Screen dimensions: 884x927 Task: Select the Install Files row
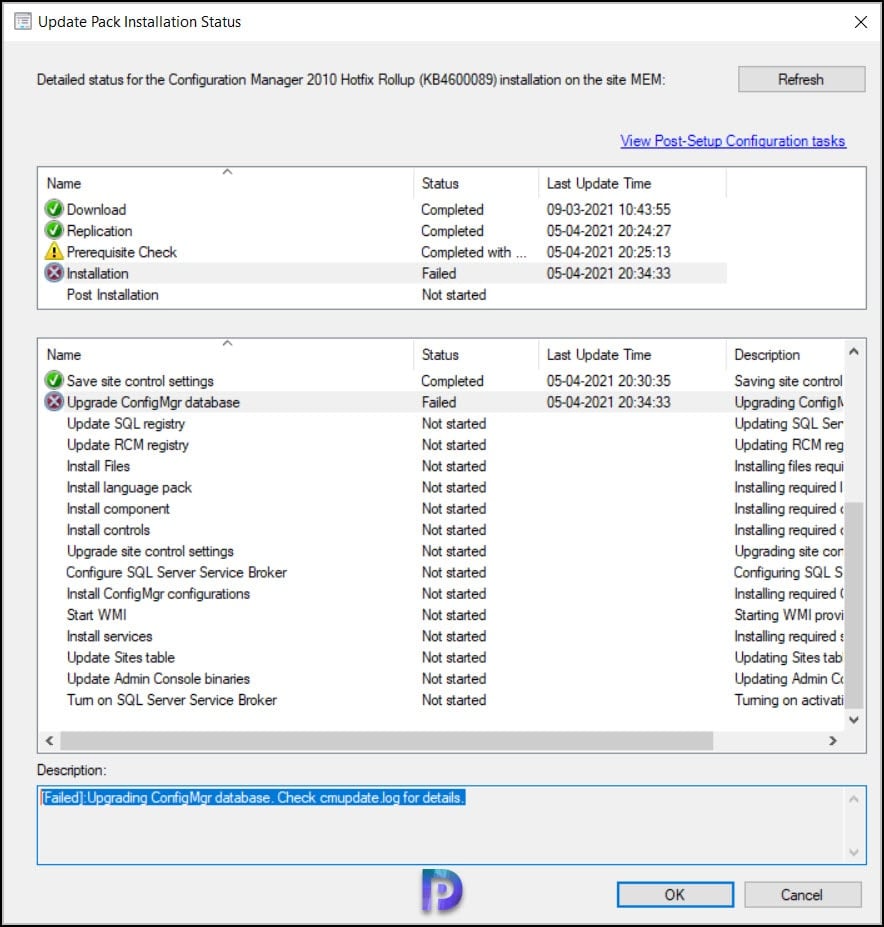point(442,466)
